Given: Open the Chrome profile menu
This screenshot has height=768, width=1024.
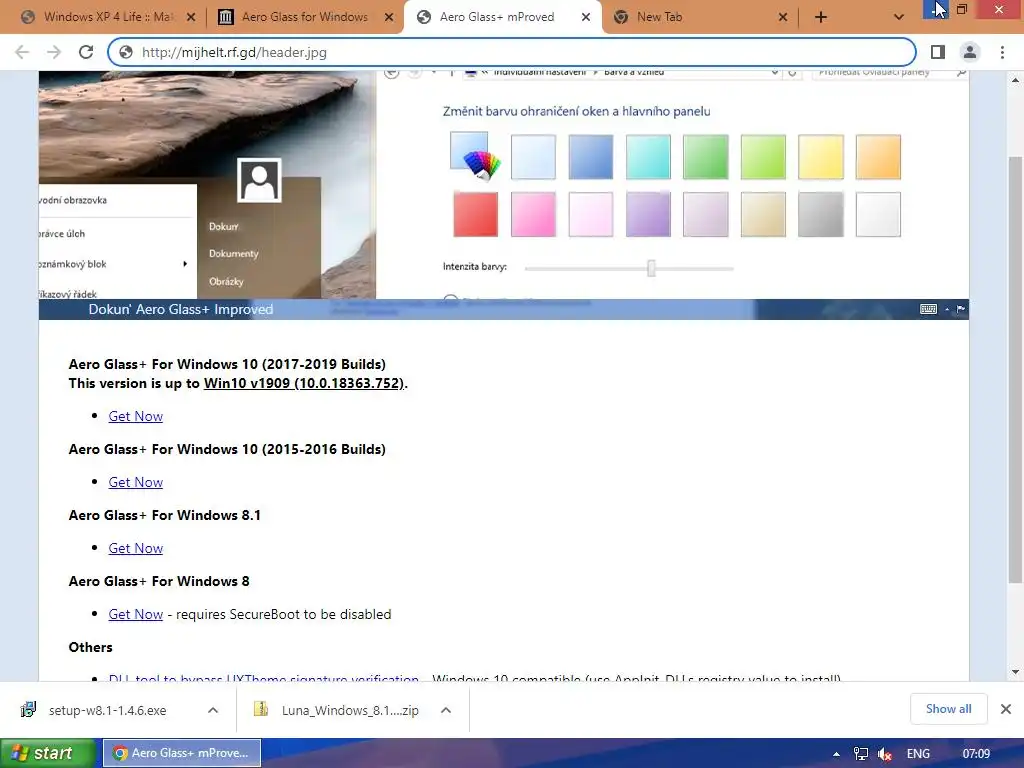Looking at the screenshot, I should pos(970,52).
